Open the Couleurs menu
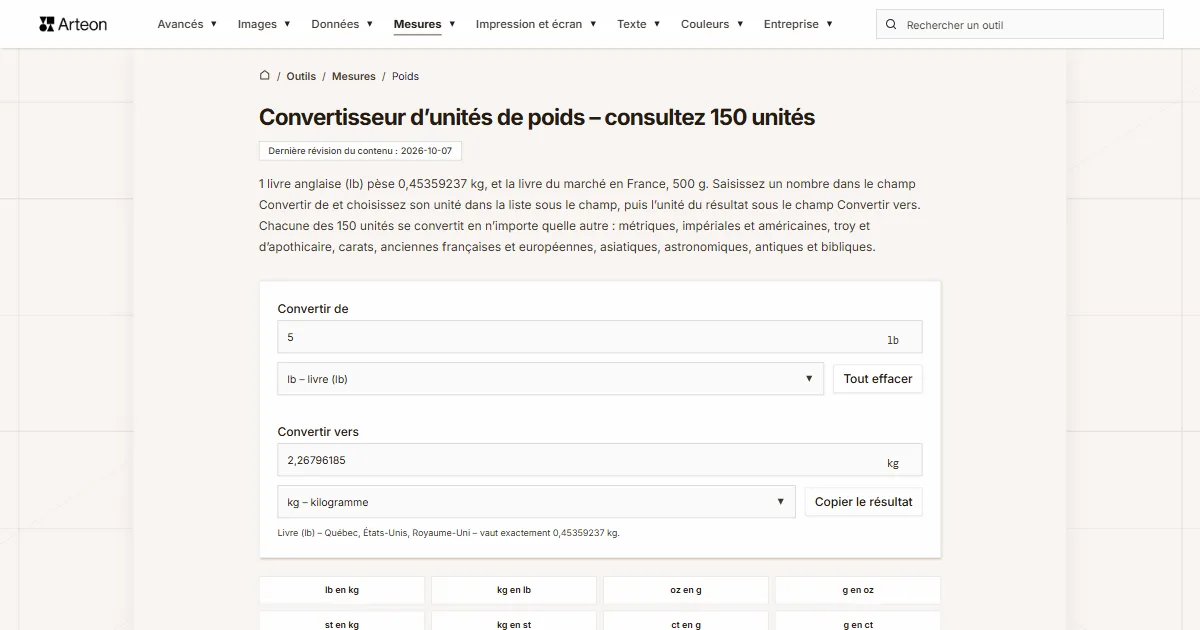This screenshot has height=630, width=1200. click(712, 24)
